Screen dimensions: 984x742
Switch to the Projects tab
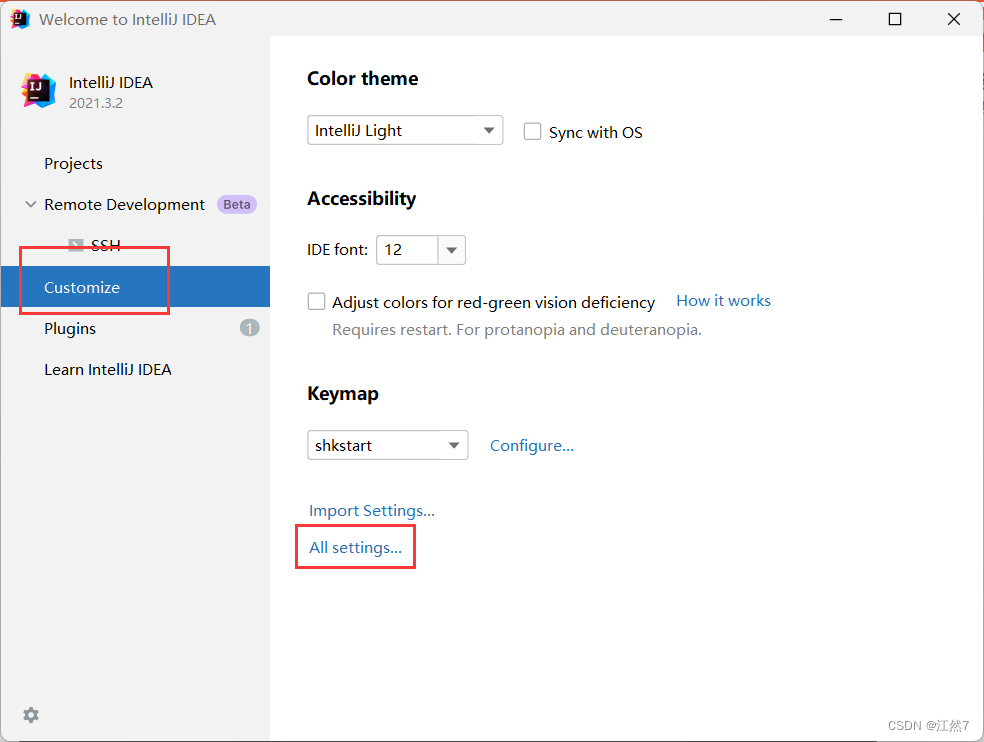(73, 163)
